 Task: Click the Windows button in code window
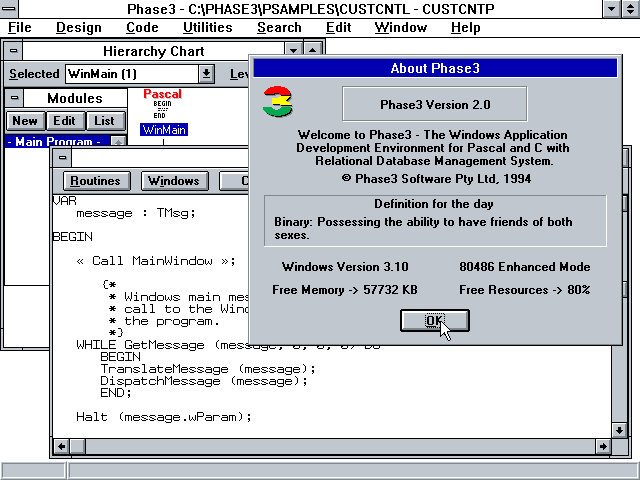tap(174, 181)
